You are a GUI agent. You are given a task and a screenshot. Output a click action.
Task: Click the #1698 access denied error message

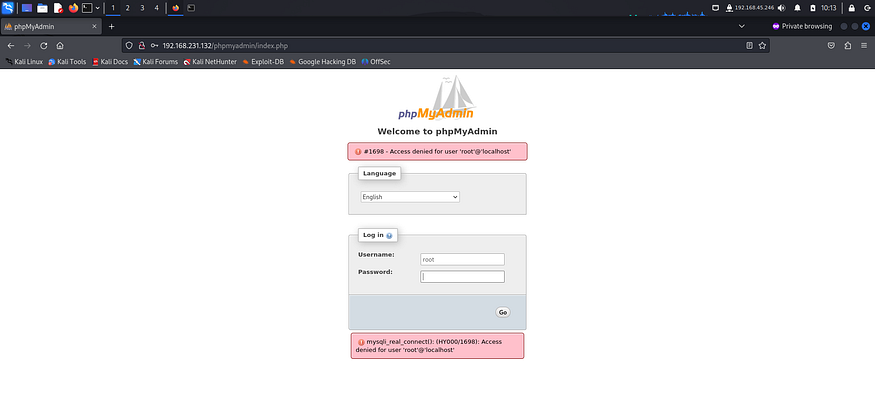click(x=438, y=151)
